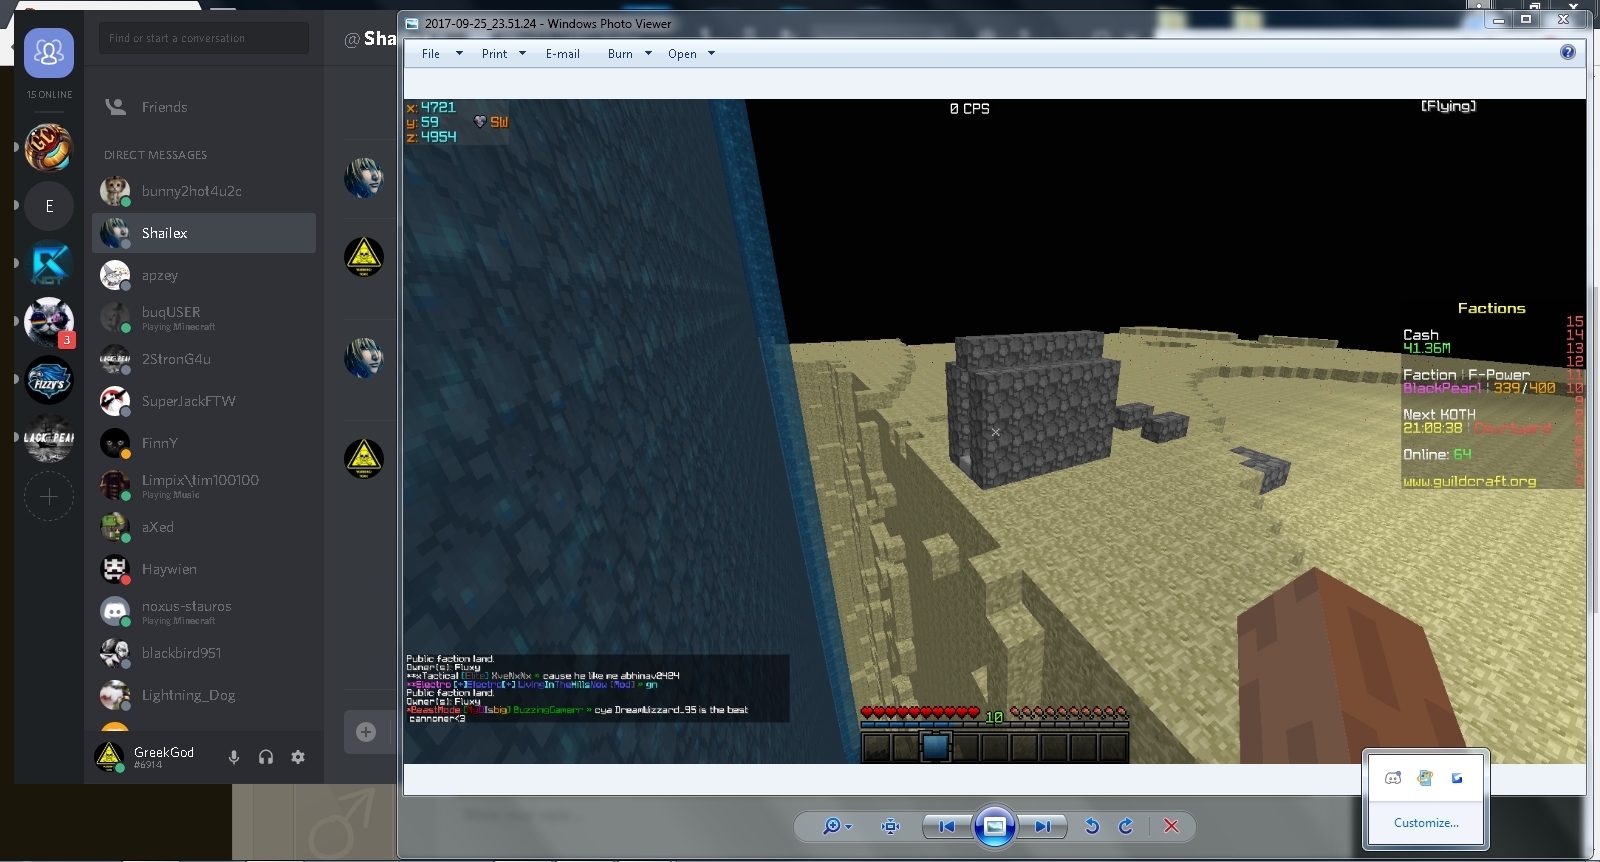
Task: Open the Fizzy's server icon
Action: pyautogui.click(x=49, y=381)
